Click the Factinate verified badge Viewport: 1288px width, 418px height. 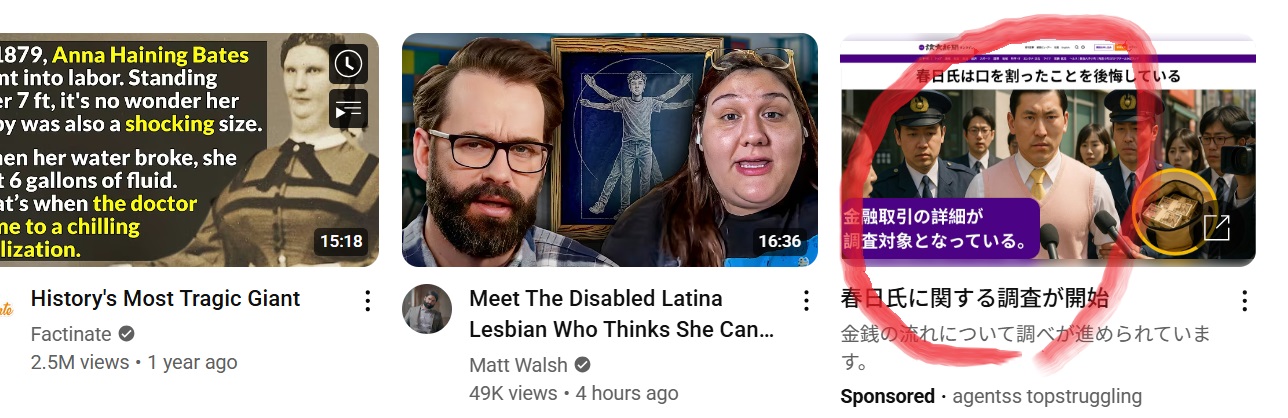click(127, 334)
